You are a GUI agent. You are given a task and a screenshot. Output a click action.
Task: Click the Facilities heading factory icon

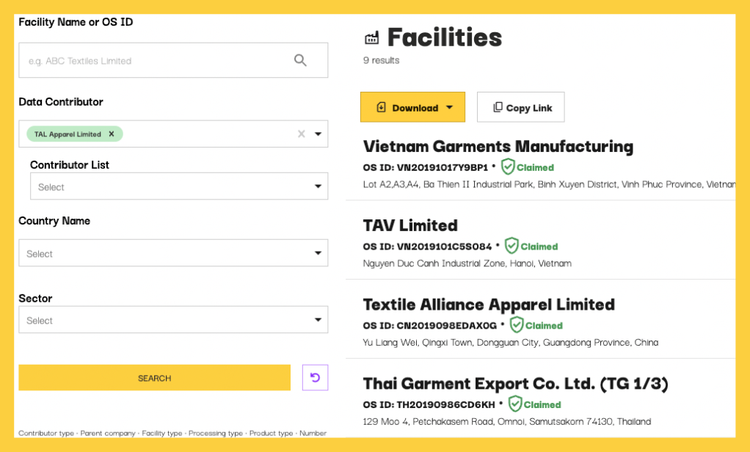372,38
